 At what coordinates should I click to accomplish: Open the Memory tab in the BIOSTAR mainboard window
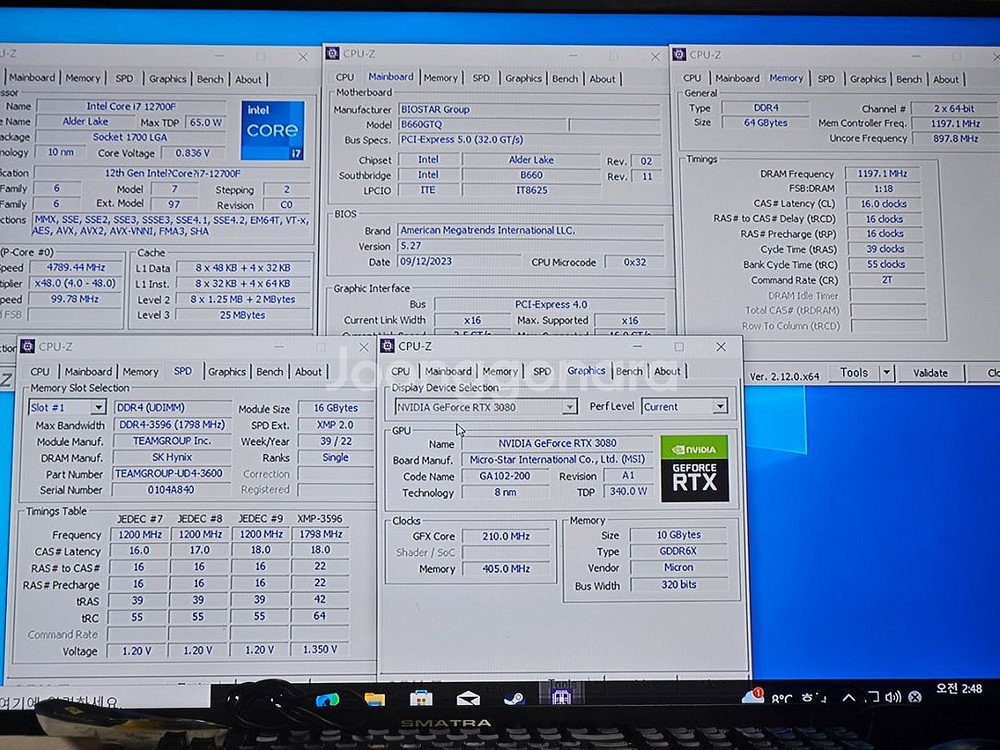pos(441,78)
